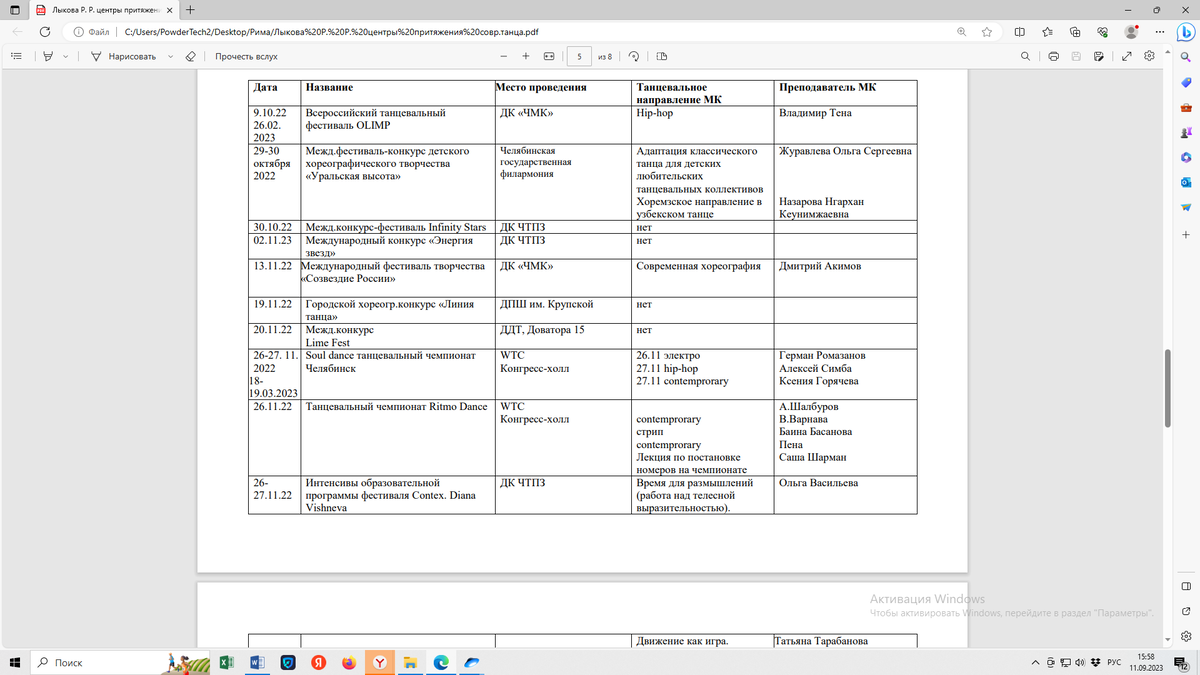Search within the PDF document
The image size is (1200, 675).
1026,56
